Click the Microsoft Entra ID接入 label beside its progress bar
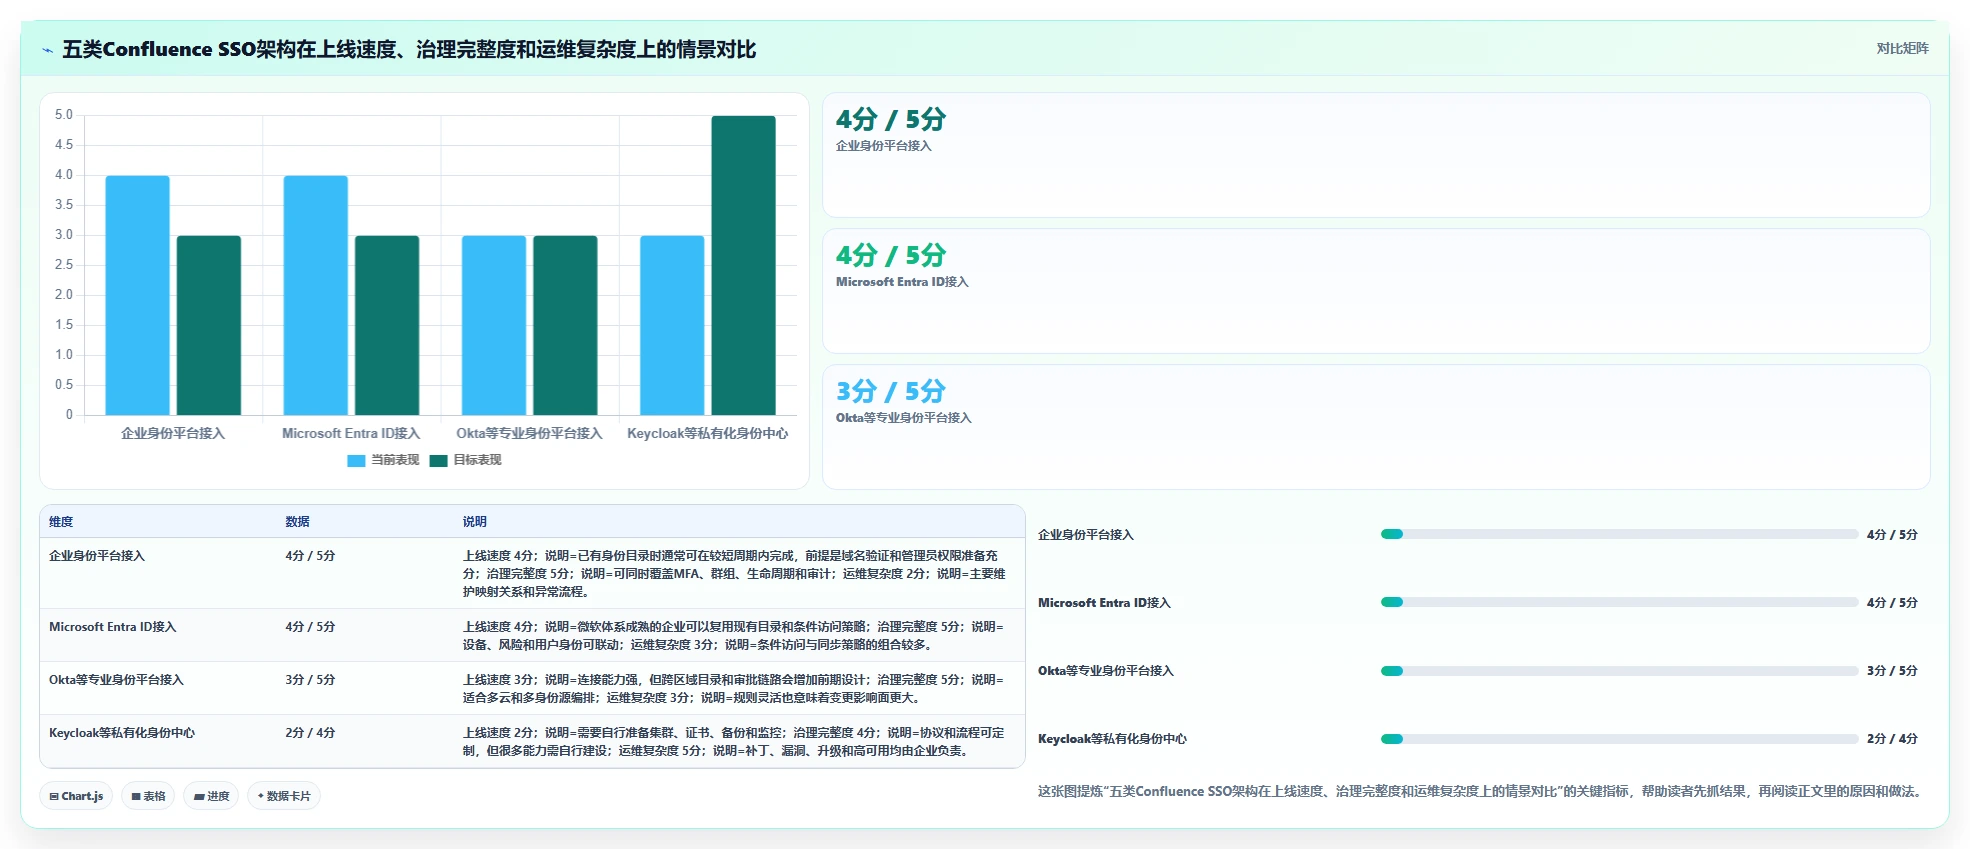This screenshot has width=1970, height=849. (1104, 603)
